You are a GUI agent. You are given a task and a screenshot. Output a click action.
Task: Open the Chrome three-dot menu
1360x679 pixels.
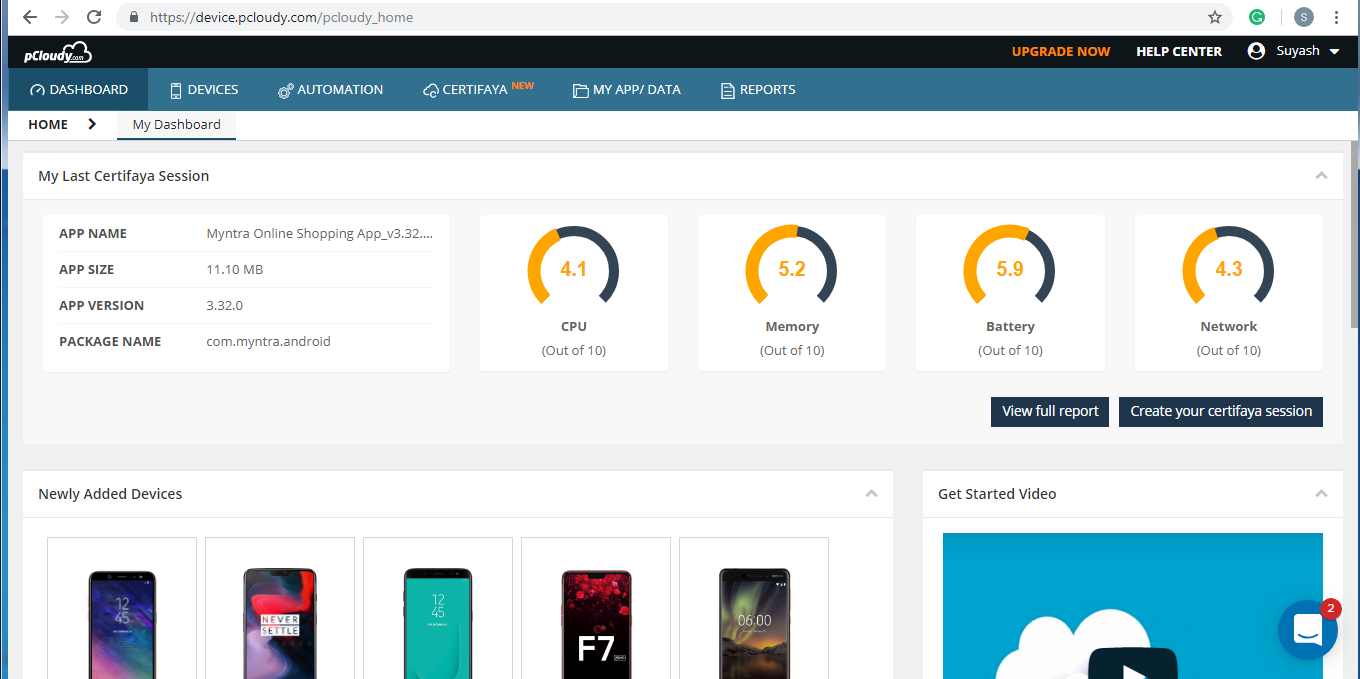click(x=1337, y=17)
